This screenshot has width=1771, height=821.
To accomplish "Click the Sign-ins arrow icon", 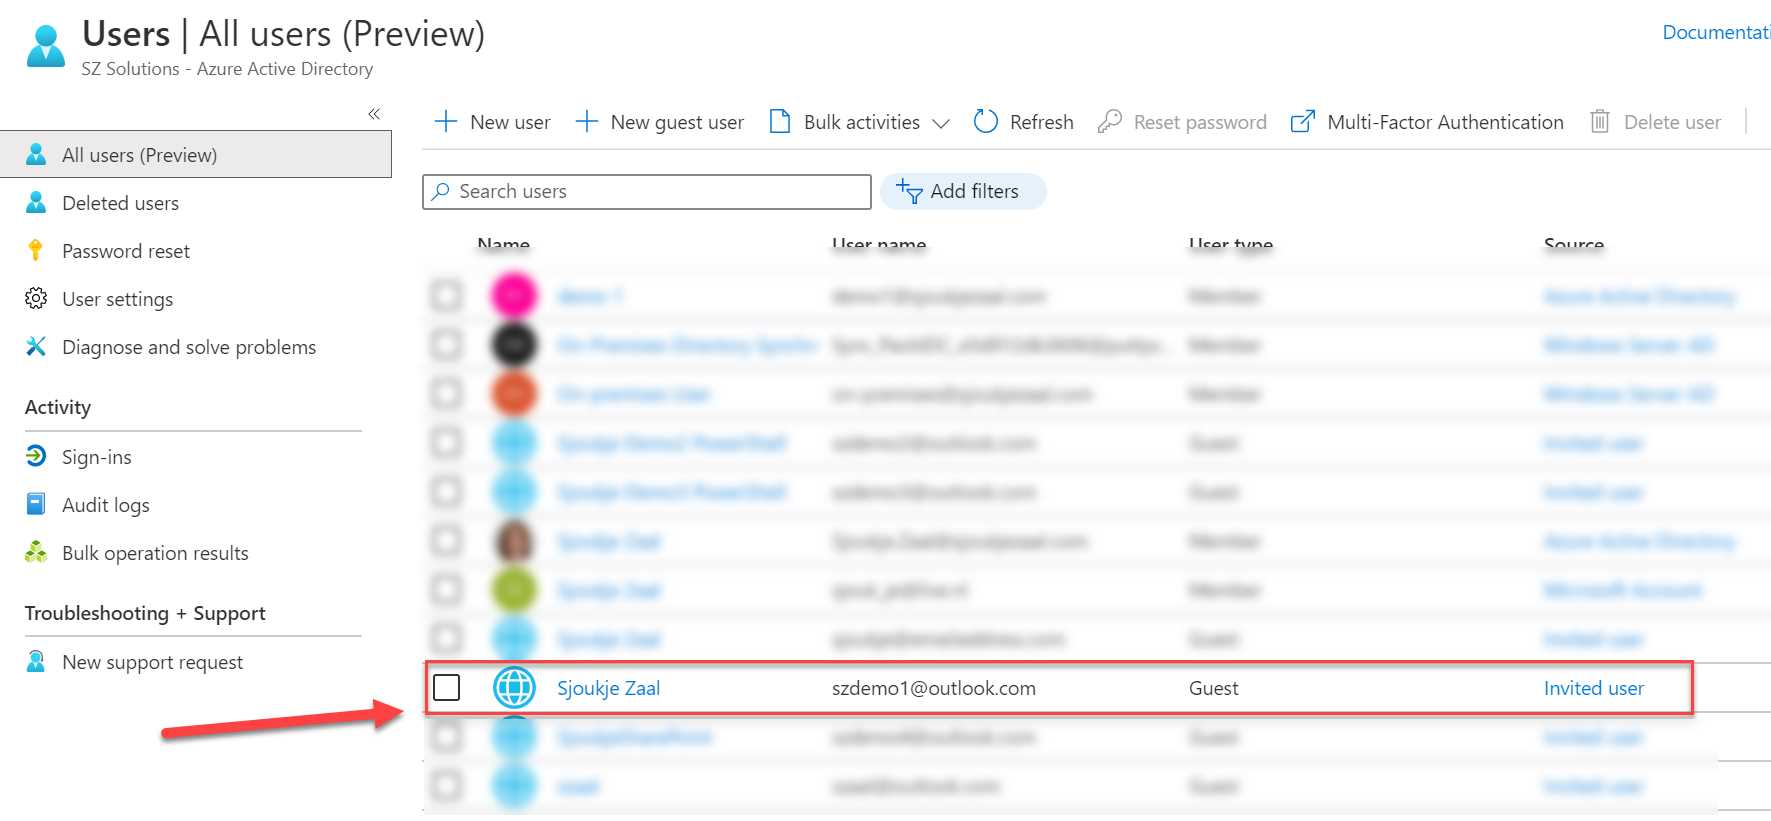I will [36, 456].
